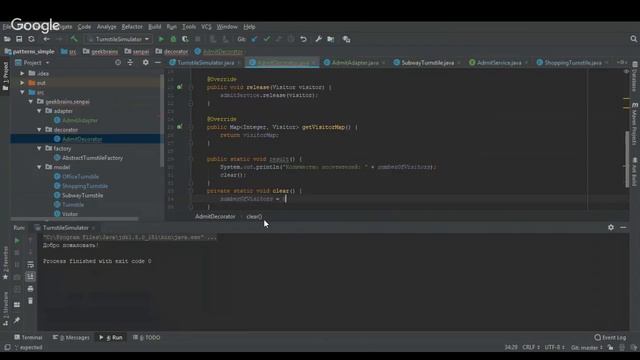Open the Analyze menu
Image resolution: width=640 pixels, height=360 pixels.
(x=107, y=27)
